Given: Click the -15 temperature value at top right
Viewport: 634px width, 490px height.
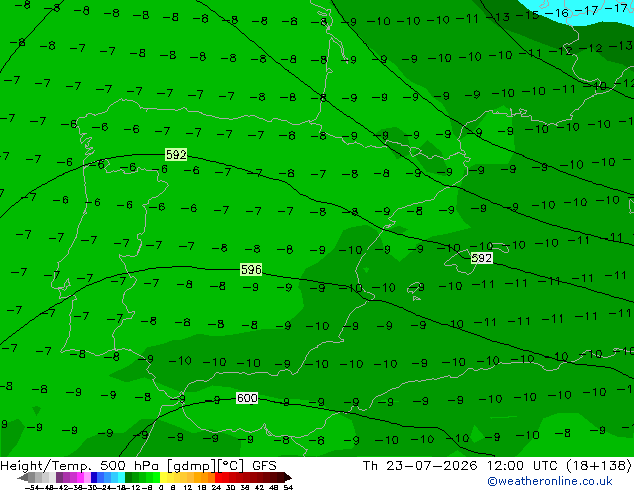Looking at the screenshot, I should pyautogui.click(x=527, y=15).
